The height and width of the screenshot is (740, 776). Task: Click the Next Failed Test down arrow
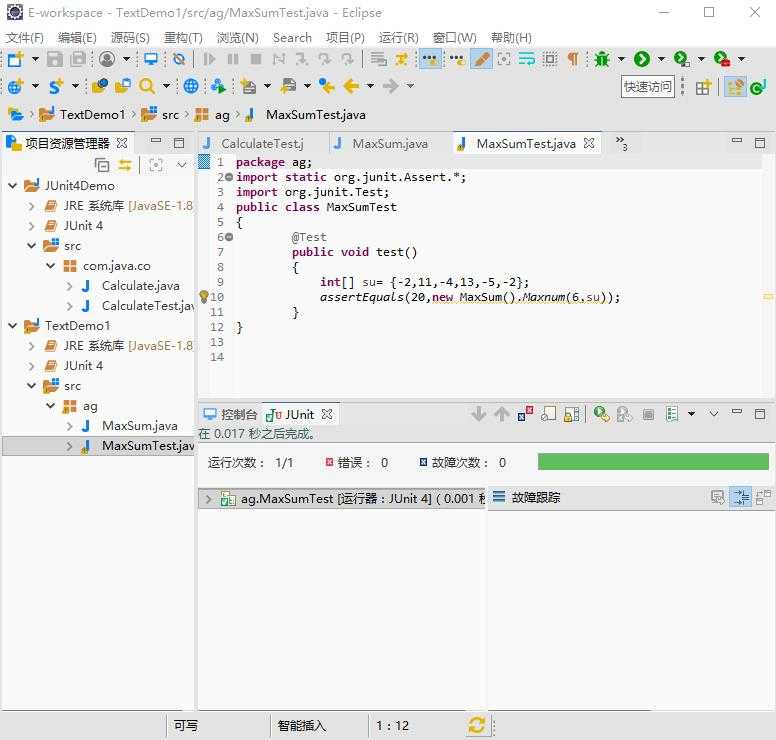479,414
